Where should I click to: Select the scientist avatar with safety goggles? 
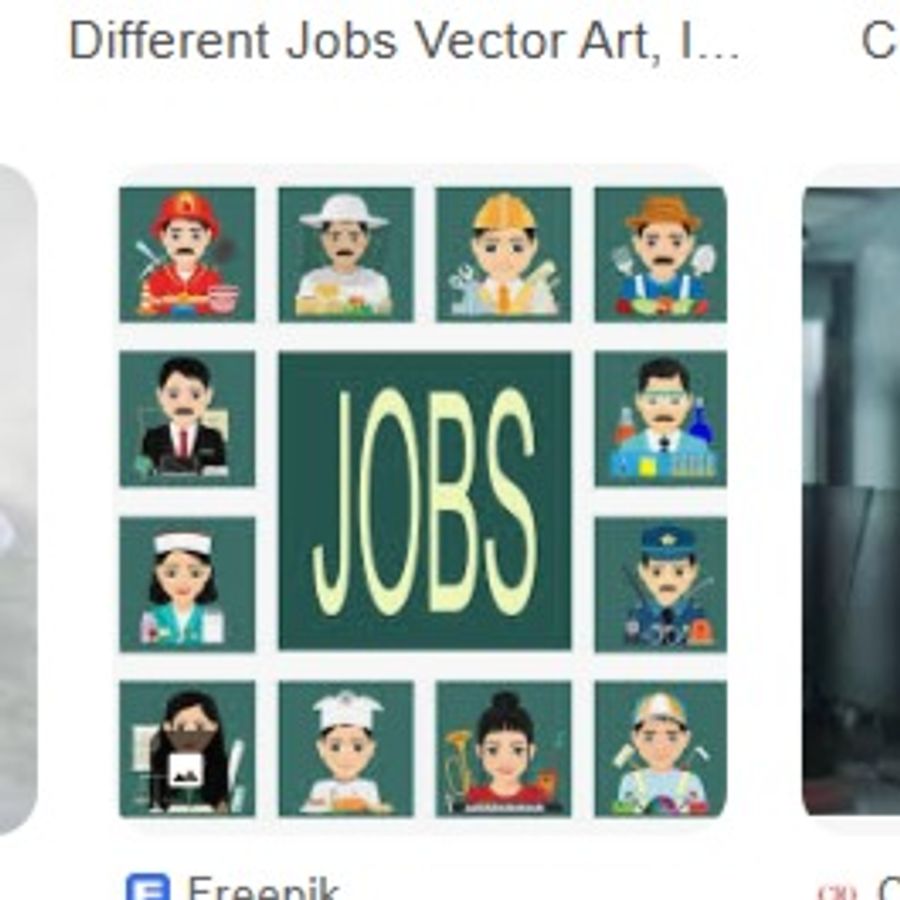click(661, 418)
